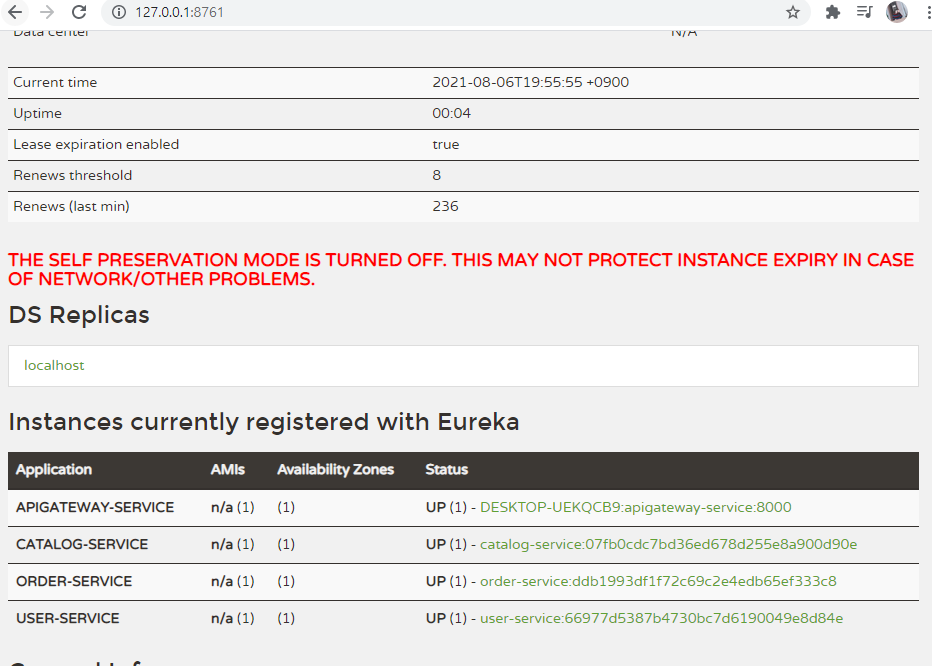Click the Uptime value 00:04
Screen dimensions: 932x666
(451, 113)
